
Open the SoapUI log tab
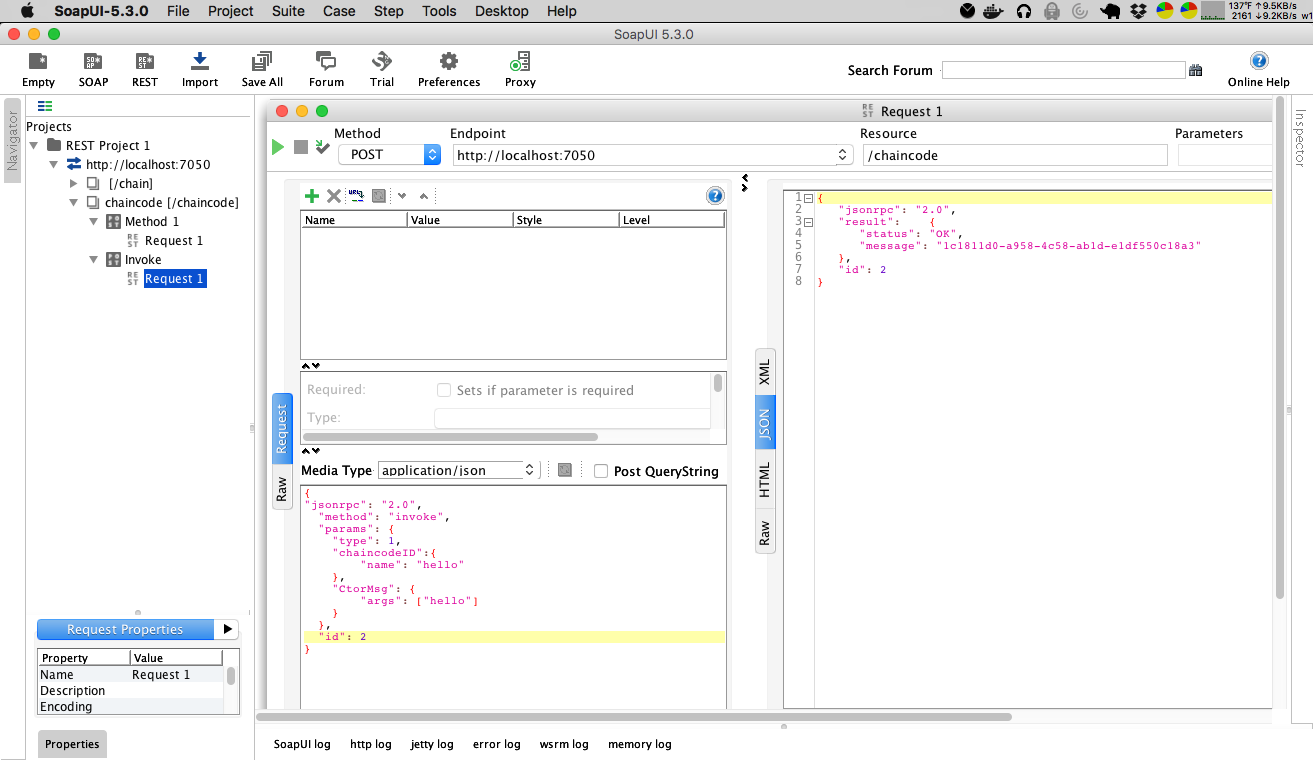(302, 744)
